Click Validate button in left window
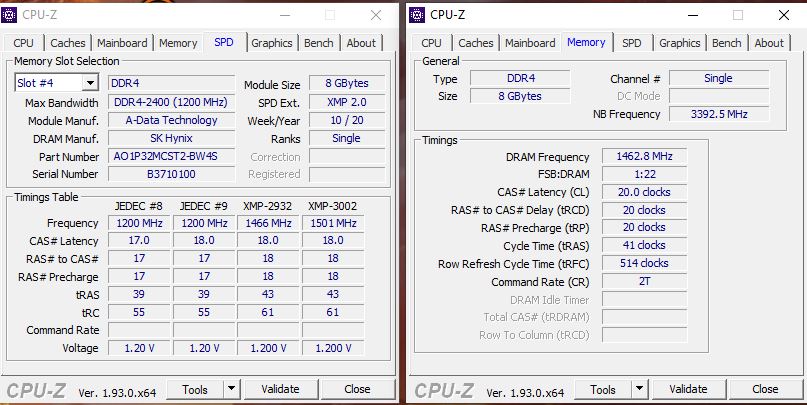 [x=280, y=390]
